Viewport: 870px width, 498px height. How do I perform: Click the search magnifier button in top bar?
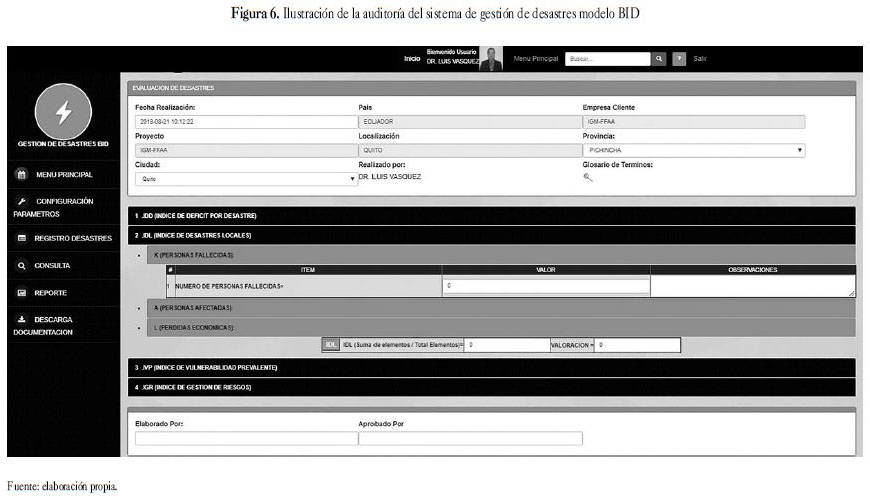click(659, 59)
